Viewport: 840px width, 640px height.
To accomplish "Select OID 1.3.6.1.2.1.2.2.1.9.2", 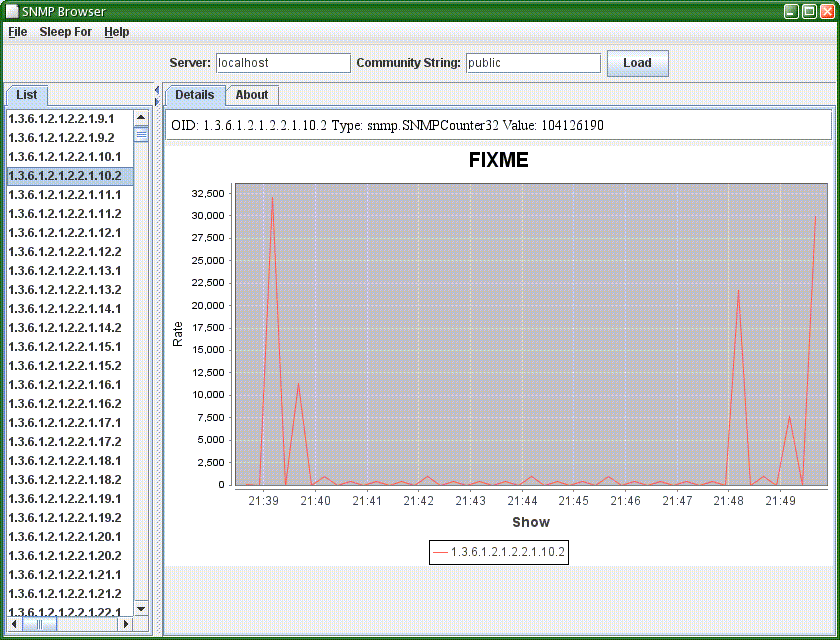I will pyautogui.click(x=70, y=138).
